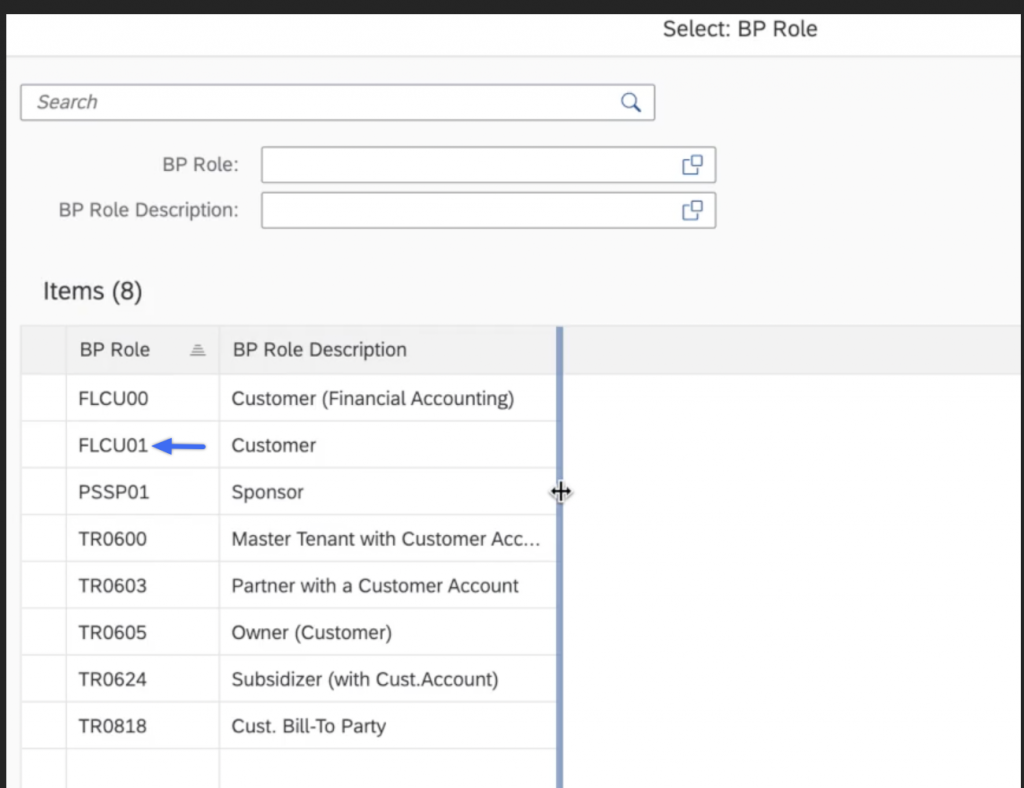This screenshot has height=788, width=1024.
Task: Choose role code FLCU01
Action: (113, 445)
